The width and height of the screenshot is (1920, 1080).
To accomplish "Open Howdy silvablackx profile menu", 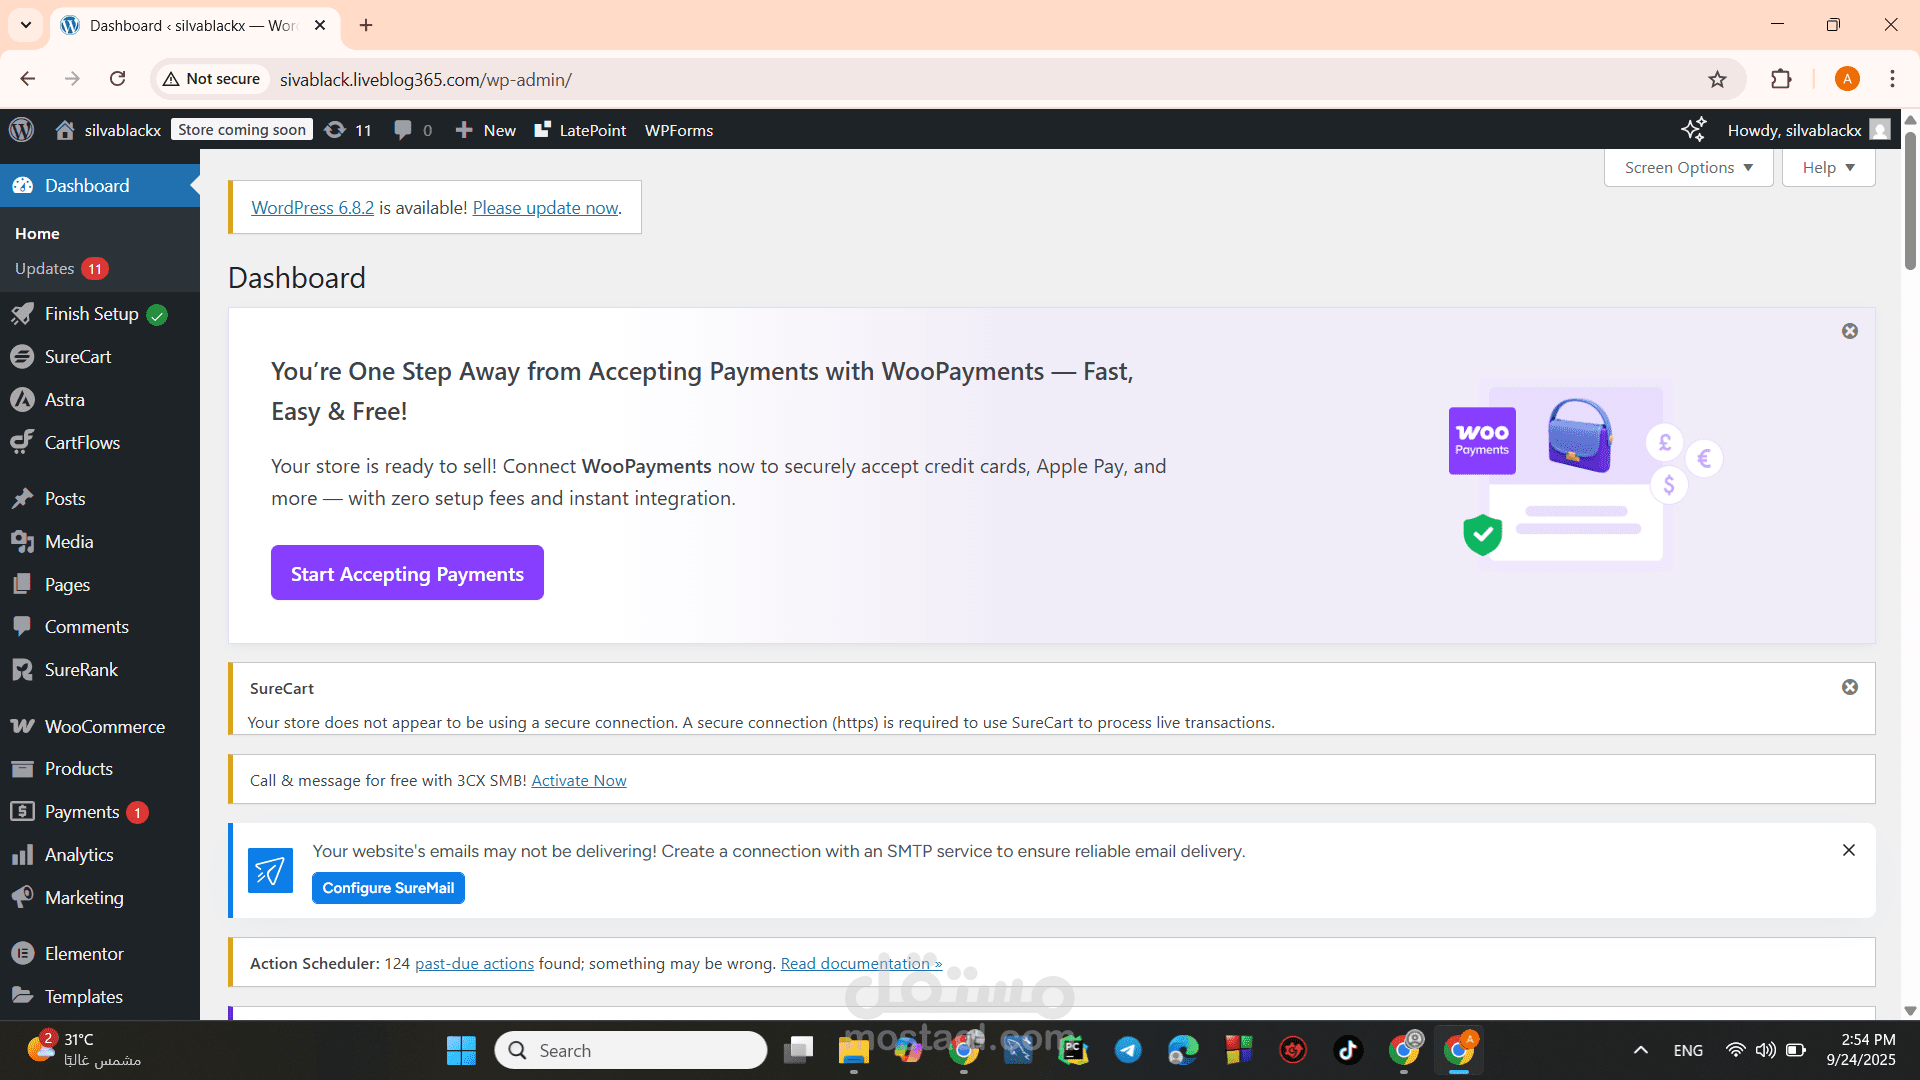I will (x=1808, y=130).
